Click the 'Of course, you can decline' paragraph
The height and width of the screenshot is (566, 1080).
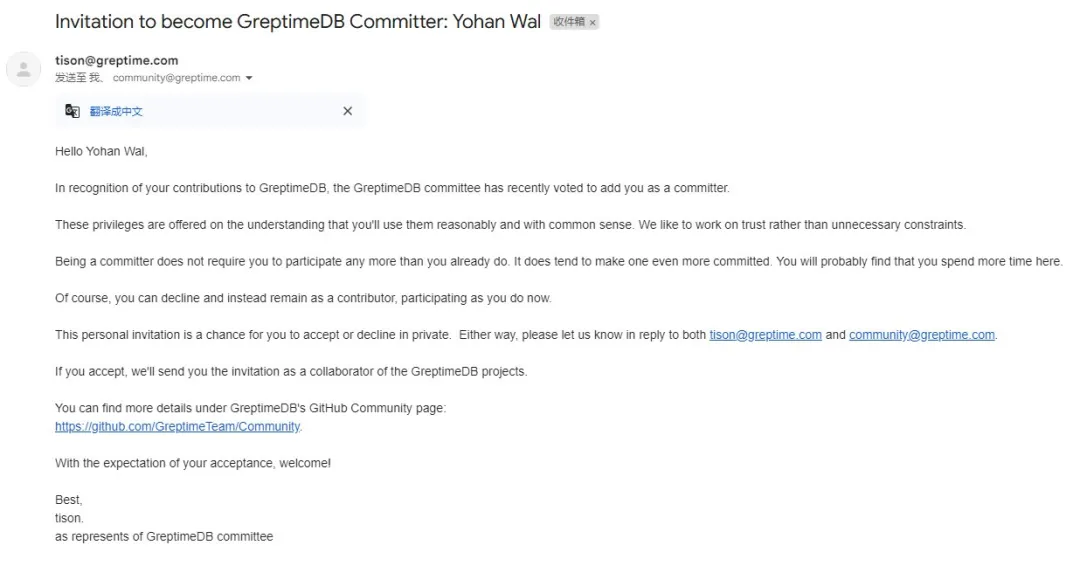303,298
